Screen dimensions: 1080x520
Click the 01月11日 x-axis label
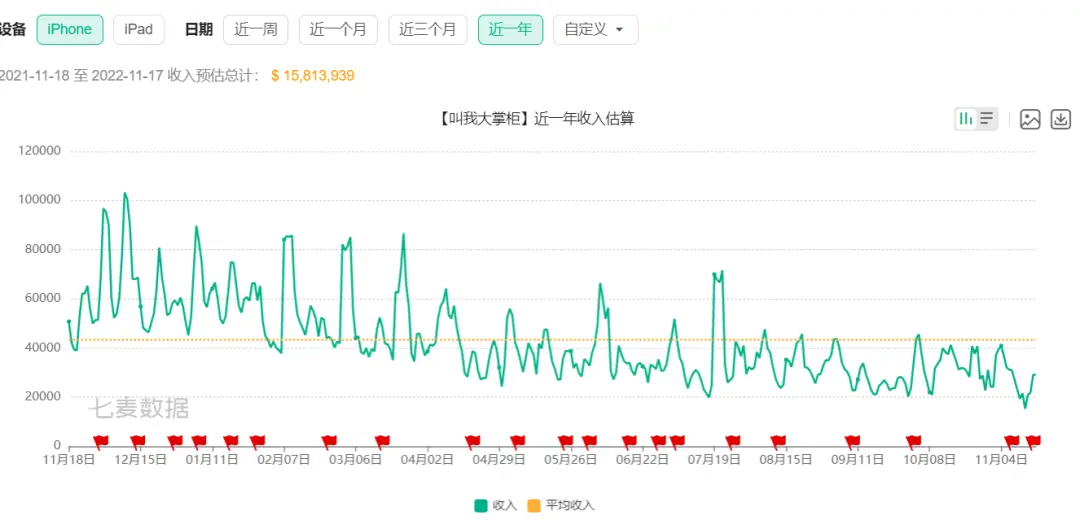pos(211,459)
